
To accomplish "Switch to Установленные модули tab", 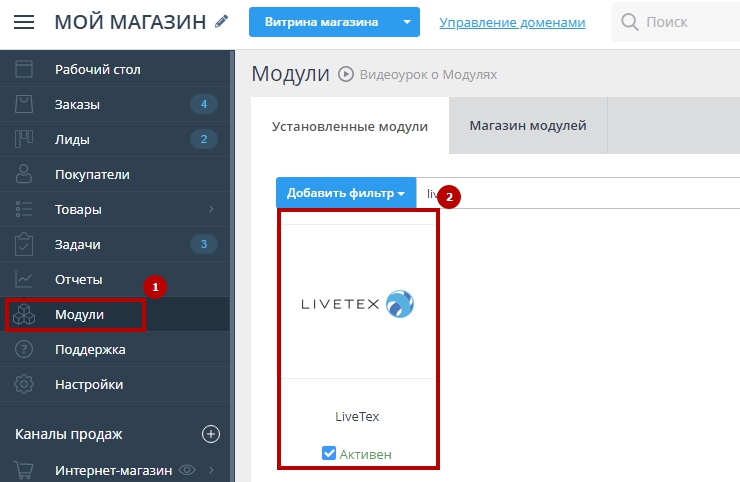I will 350,126.
